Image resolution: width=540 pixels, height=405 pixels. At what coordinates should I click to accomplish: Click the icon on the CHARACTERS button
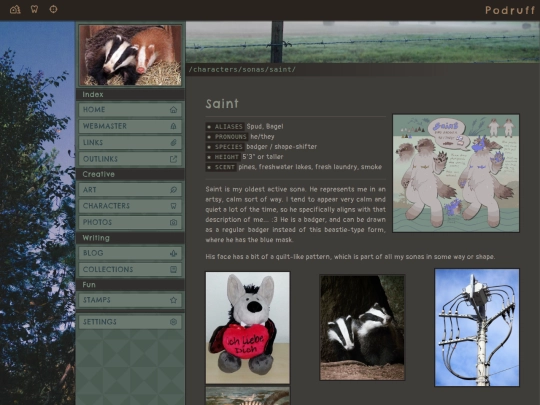(173, 206)
